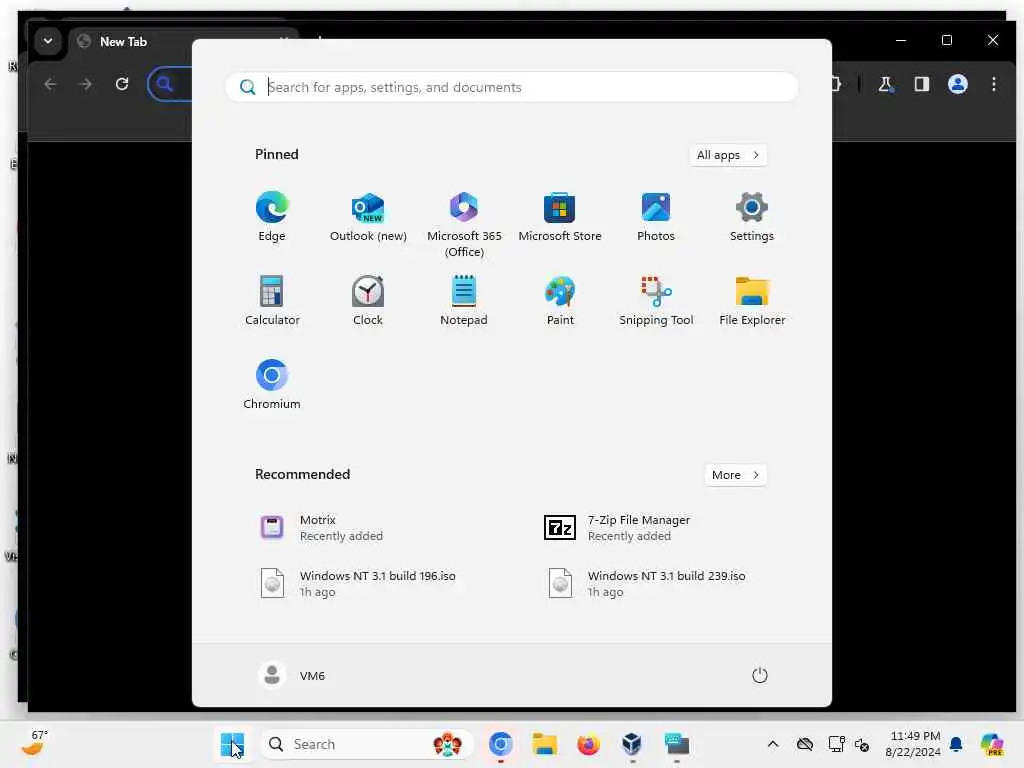Open Paint from pinned apps
The image size is (1024, 768).
[560, 301]
